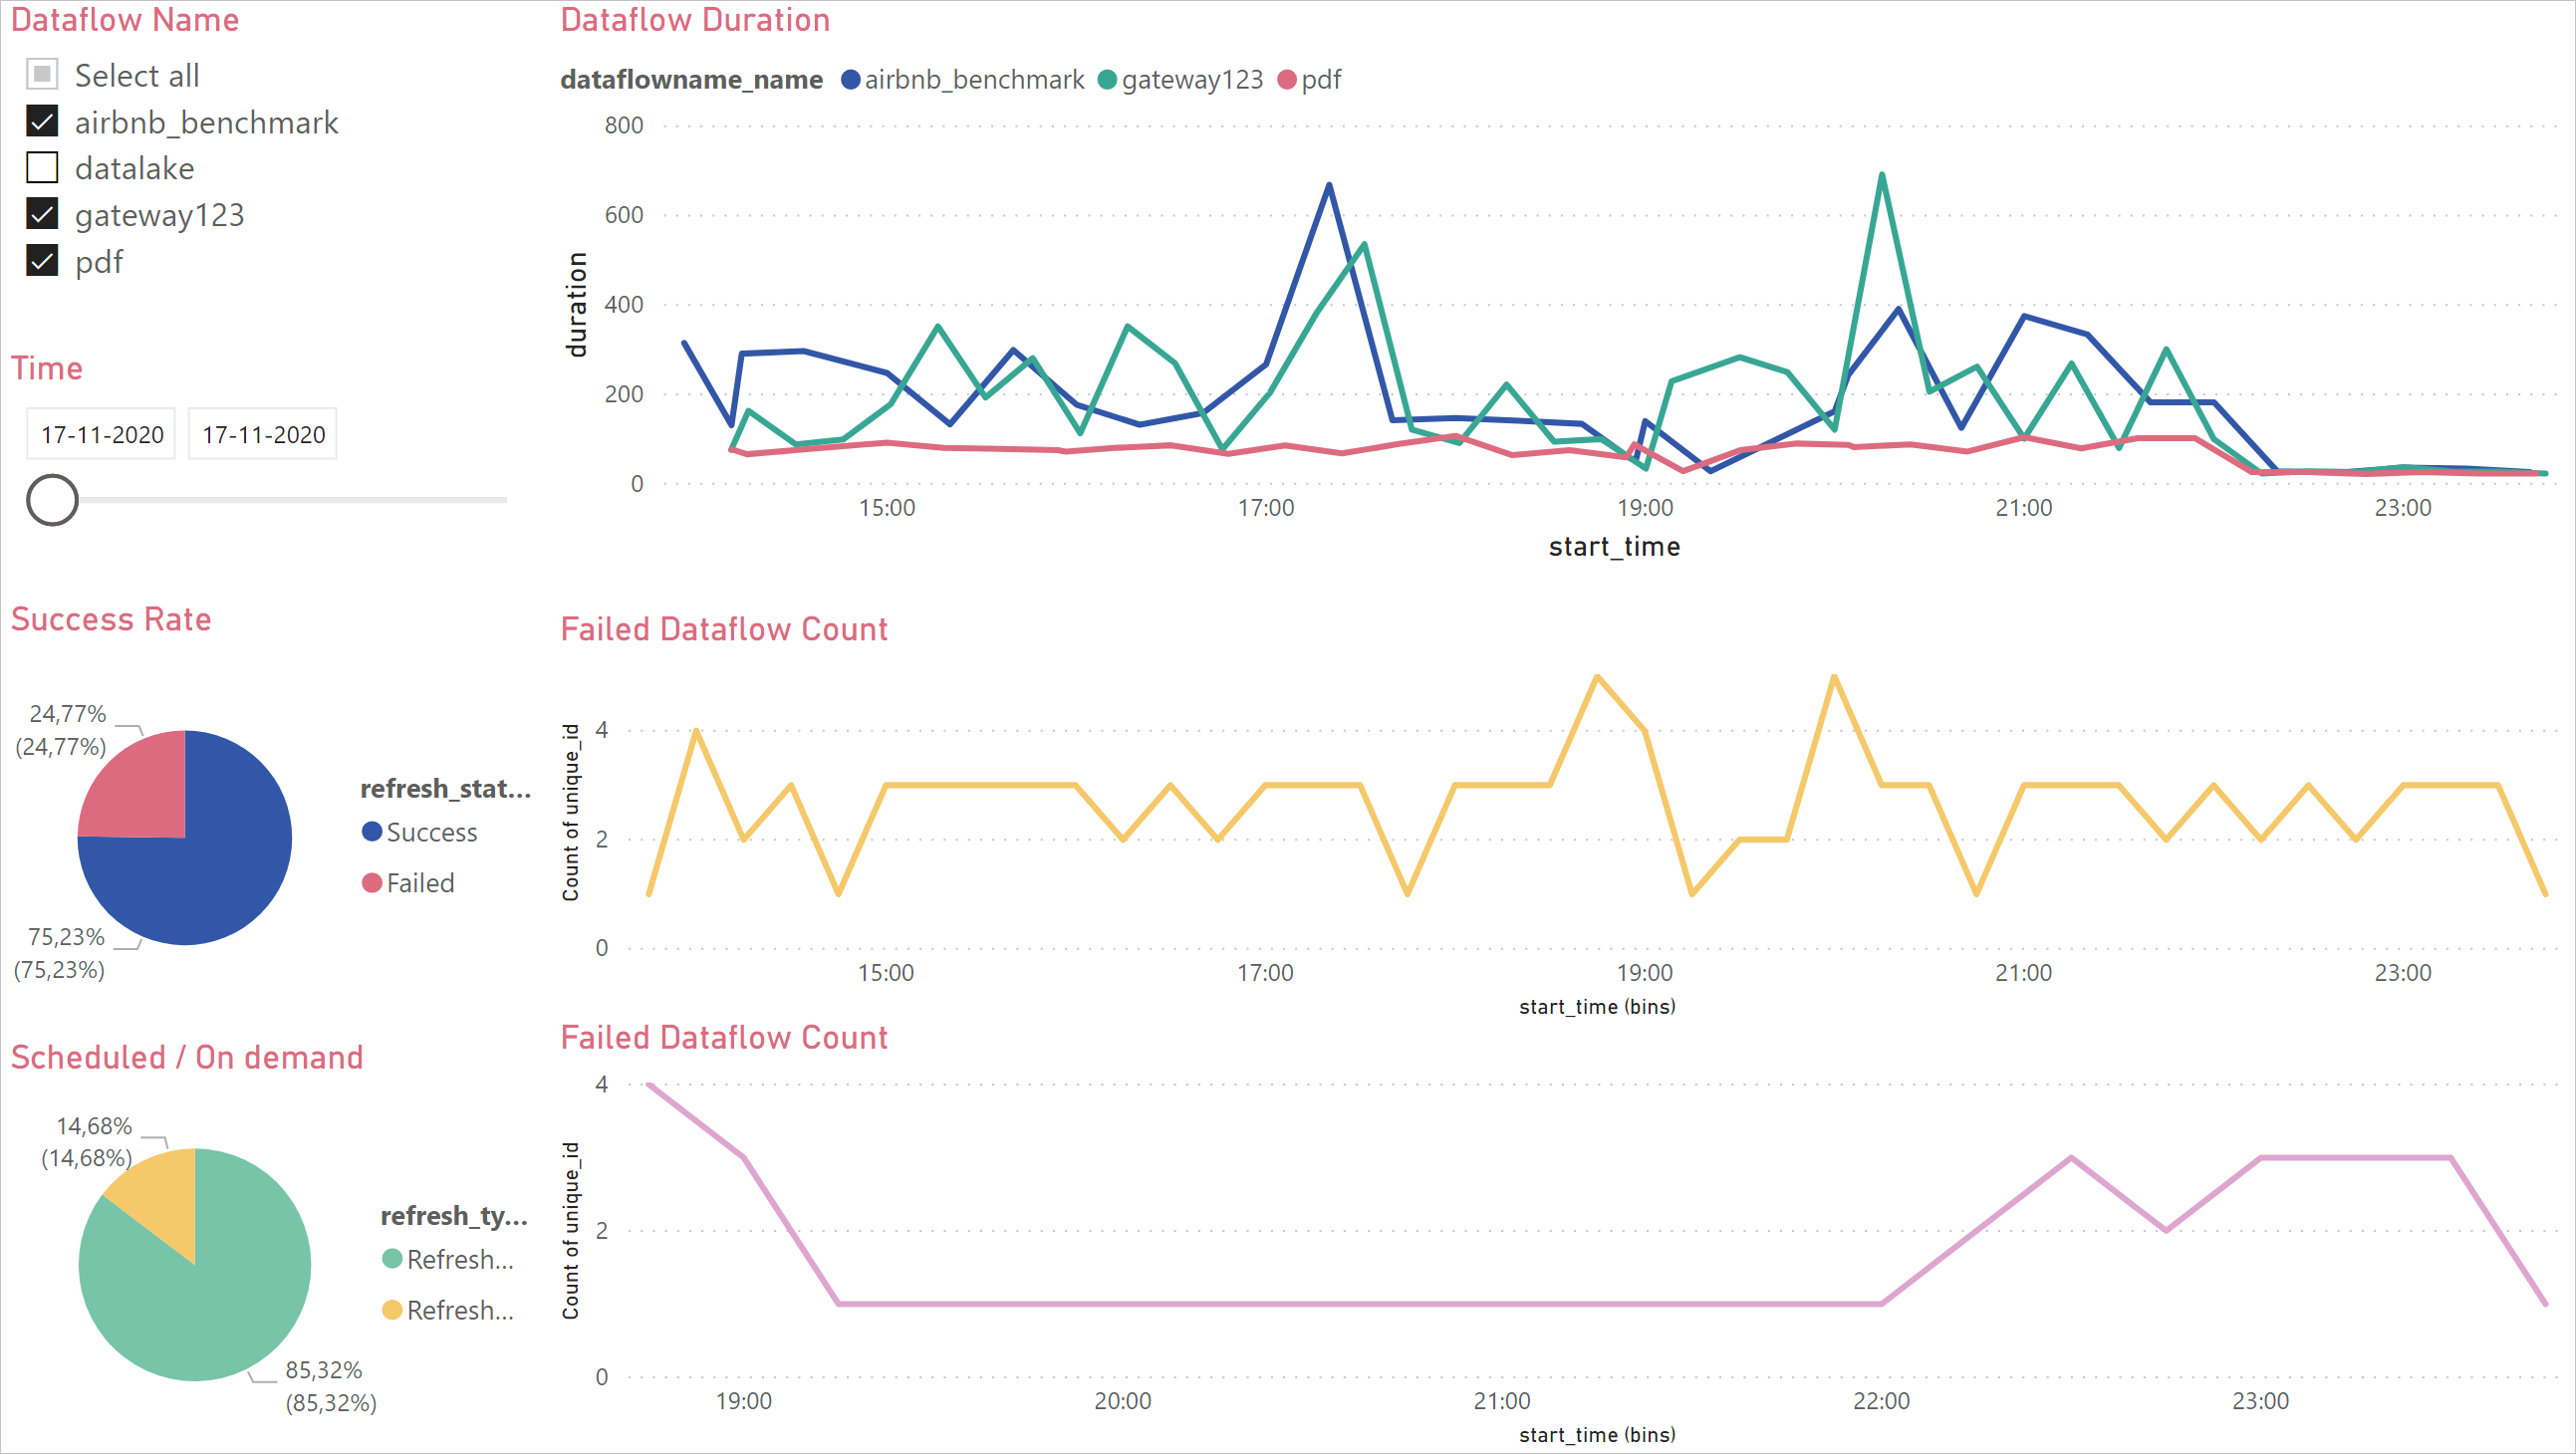Open the start date input field 17-11-2020
Viewport: 2576px width, 1454px height.
click(x=101, y=433)
